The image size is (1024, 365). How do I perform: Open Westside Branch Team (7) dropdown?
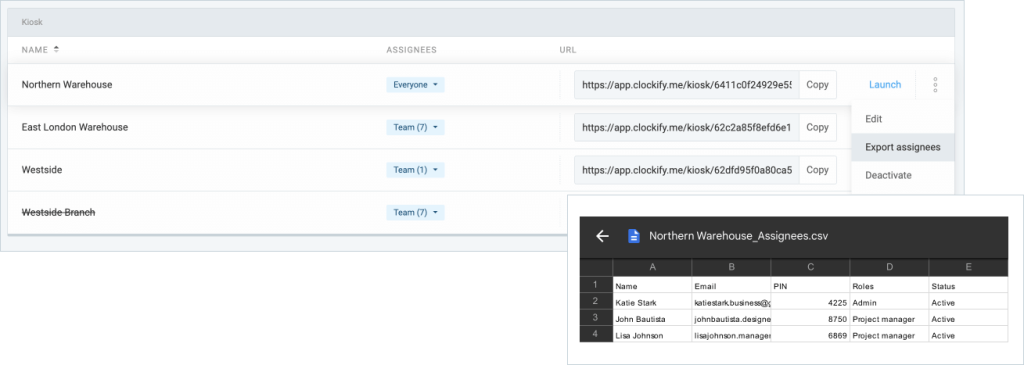pyautogui.click(x=415, y=212)
